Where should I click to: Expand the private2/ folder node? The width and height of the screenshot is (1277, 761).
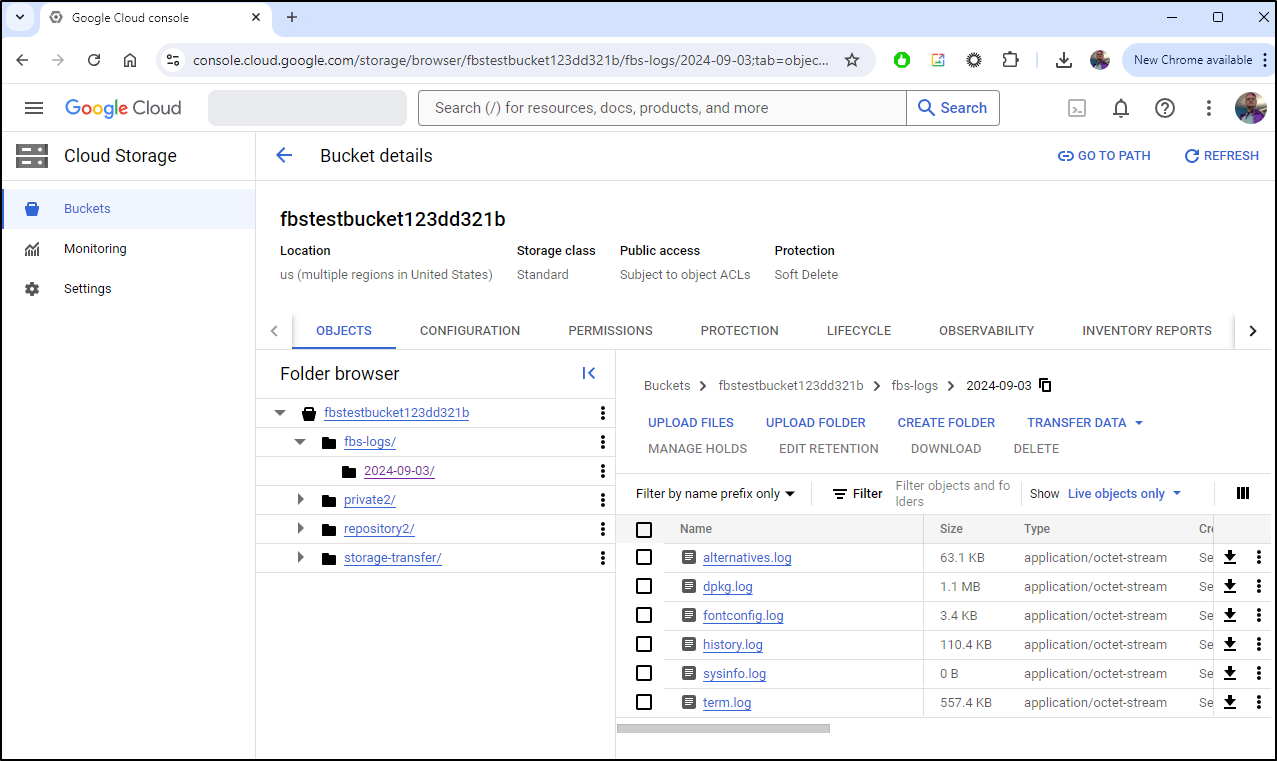coord(300,500)
